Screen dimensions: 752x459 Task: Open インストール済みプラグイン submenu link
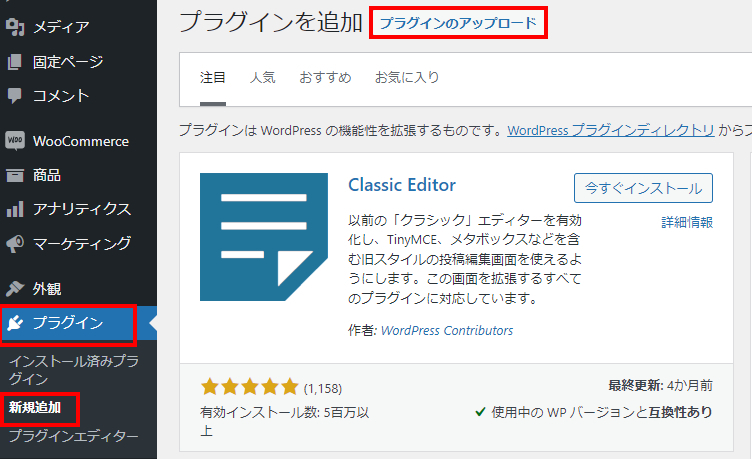tap(74, 370)
